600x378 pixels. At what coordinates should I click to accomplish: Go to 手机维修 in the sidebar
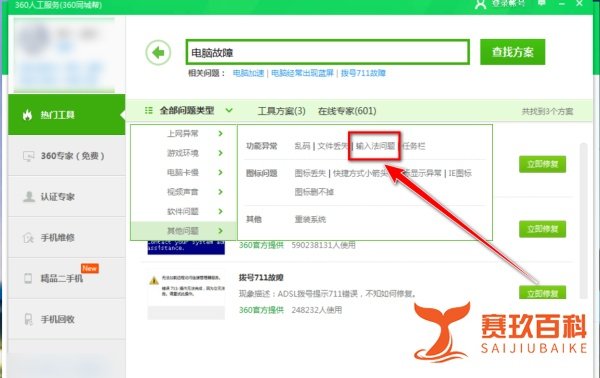click(67, 238)
